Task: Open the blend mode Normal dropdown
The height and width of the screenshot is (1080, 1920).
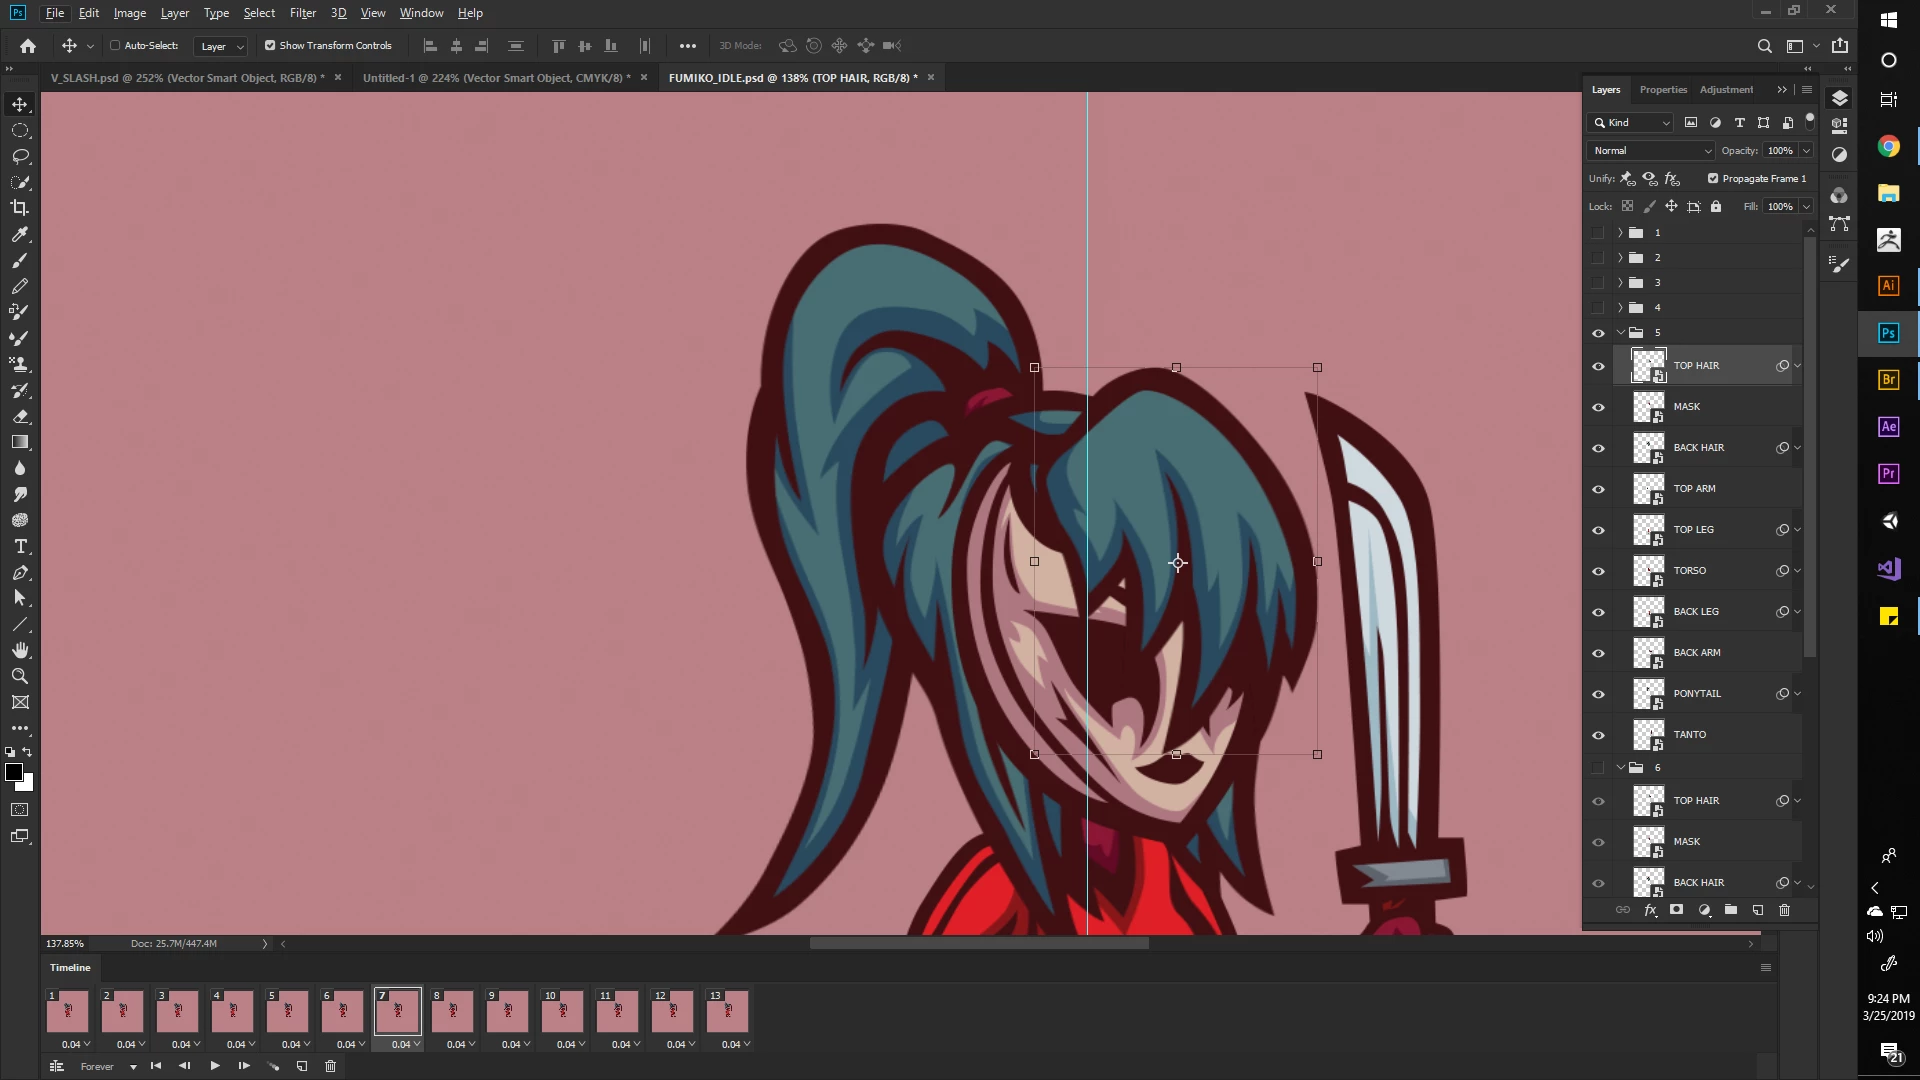Action: point(1651,150)
